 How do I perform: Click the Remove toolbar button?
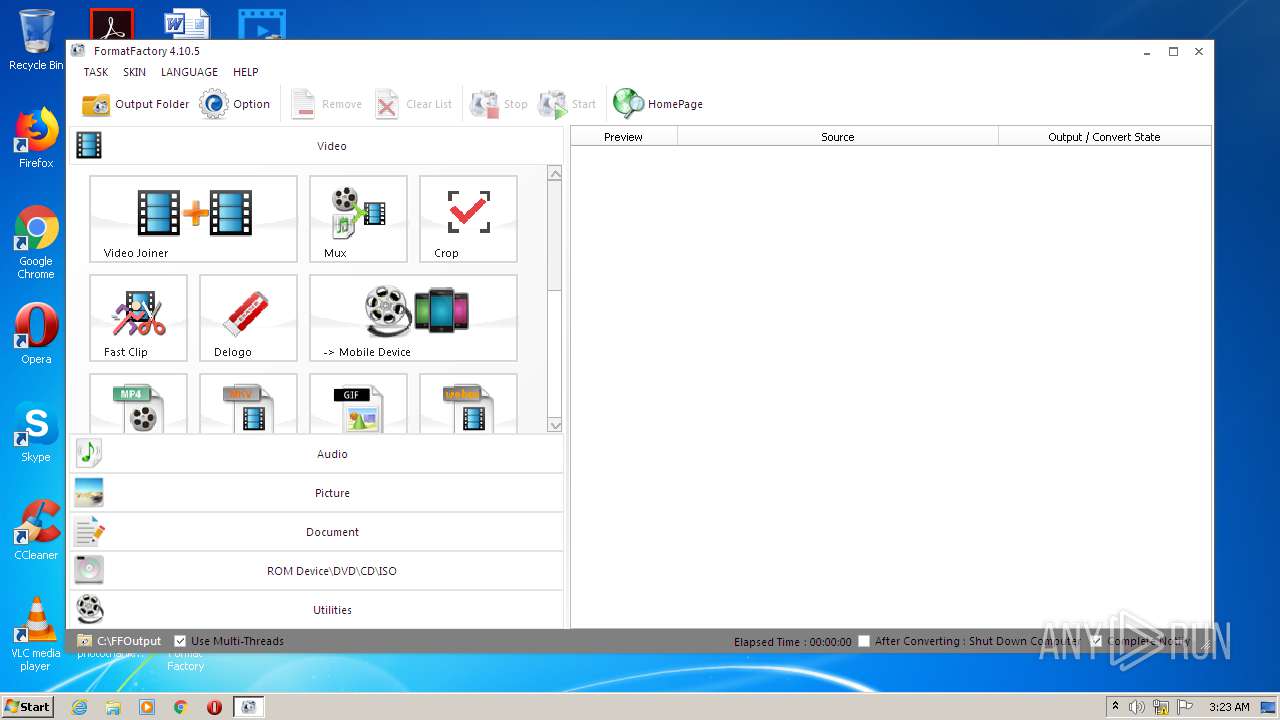(326, 104)
